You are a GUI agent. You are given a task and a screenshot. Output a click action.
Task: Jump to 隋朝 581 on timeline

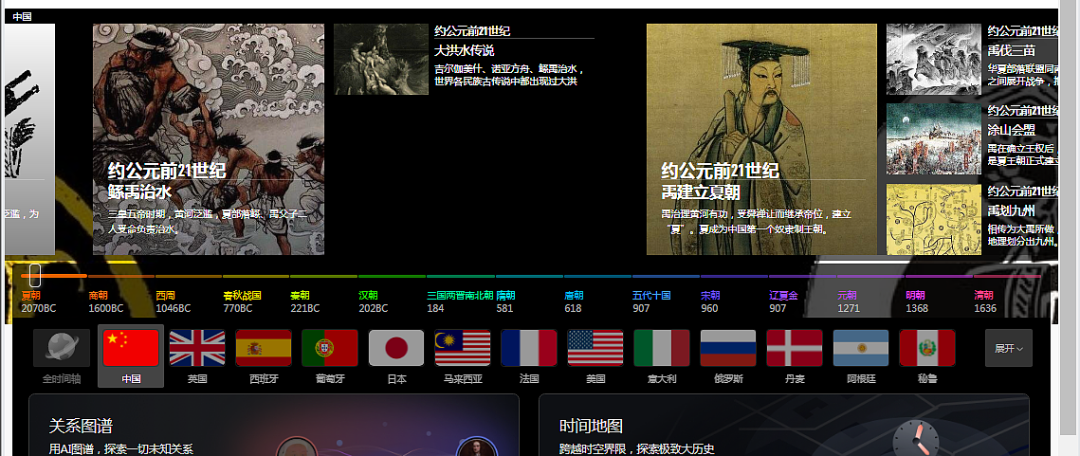506,302
